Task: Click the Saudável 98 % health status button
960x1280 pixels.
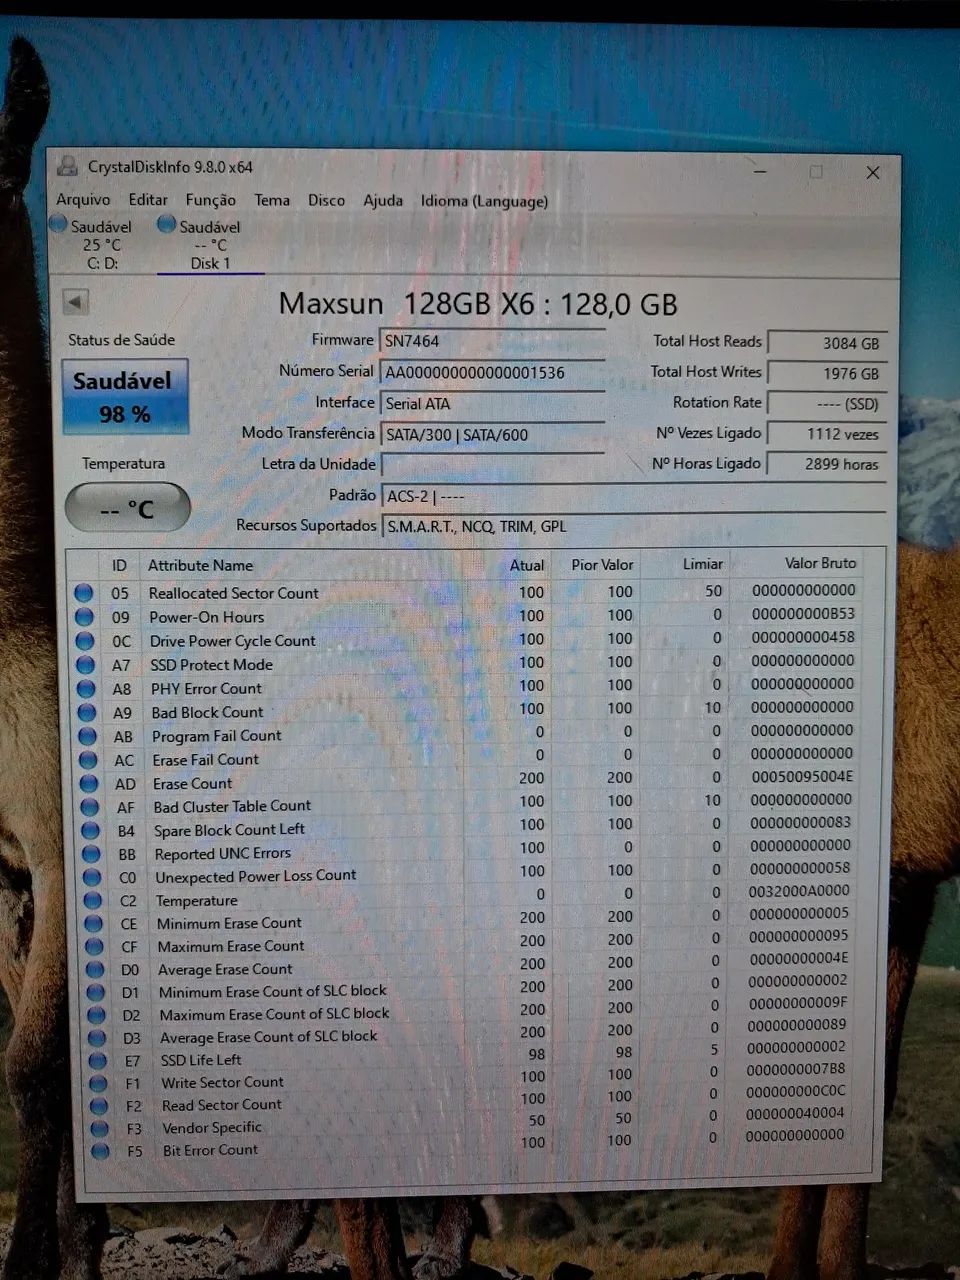Action: (125, 397)
